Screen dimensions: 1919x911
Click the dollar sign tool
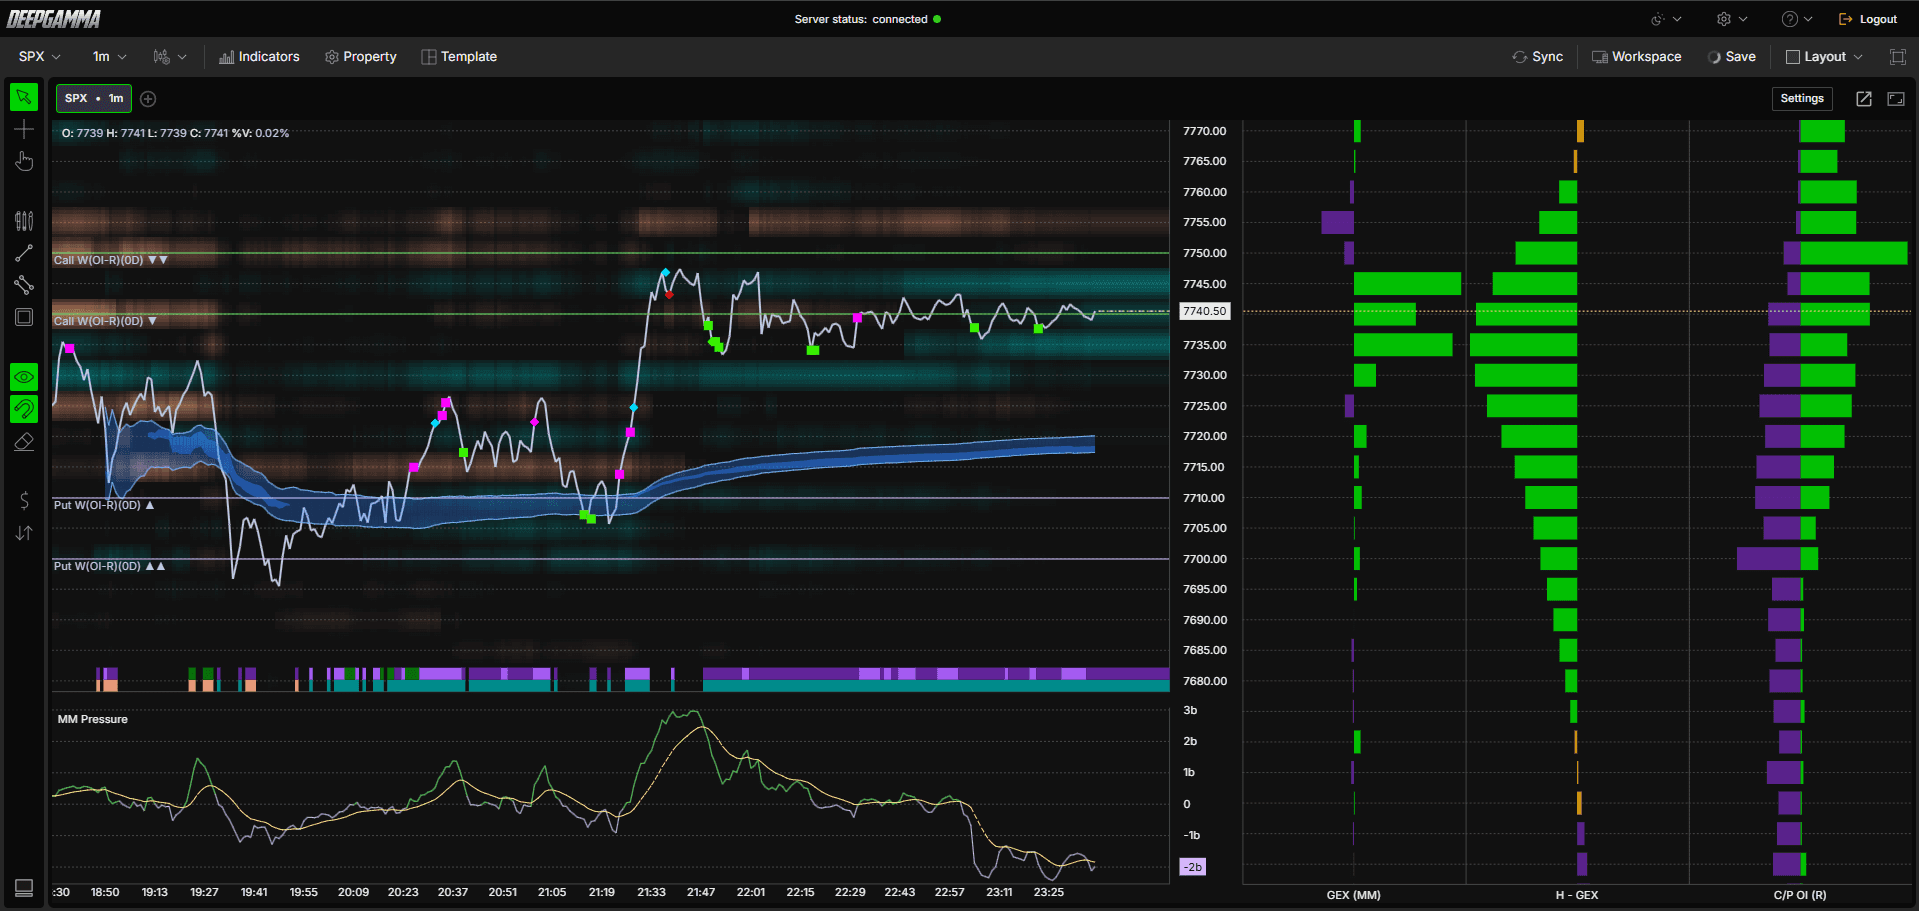tap(24, 501)
